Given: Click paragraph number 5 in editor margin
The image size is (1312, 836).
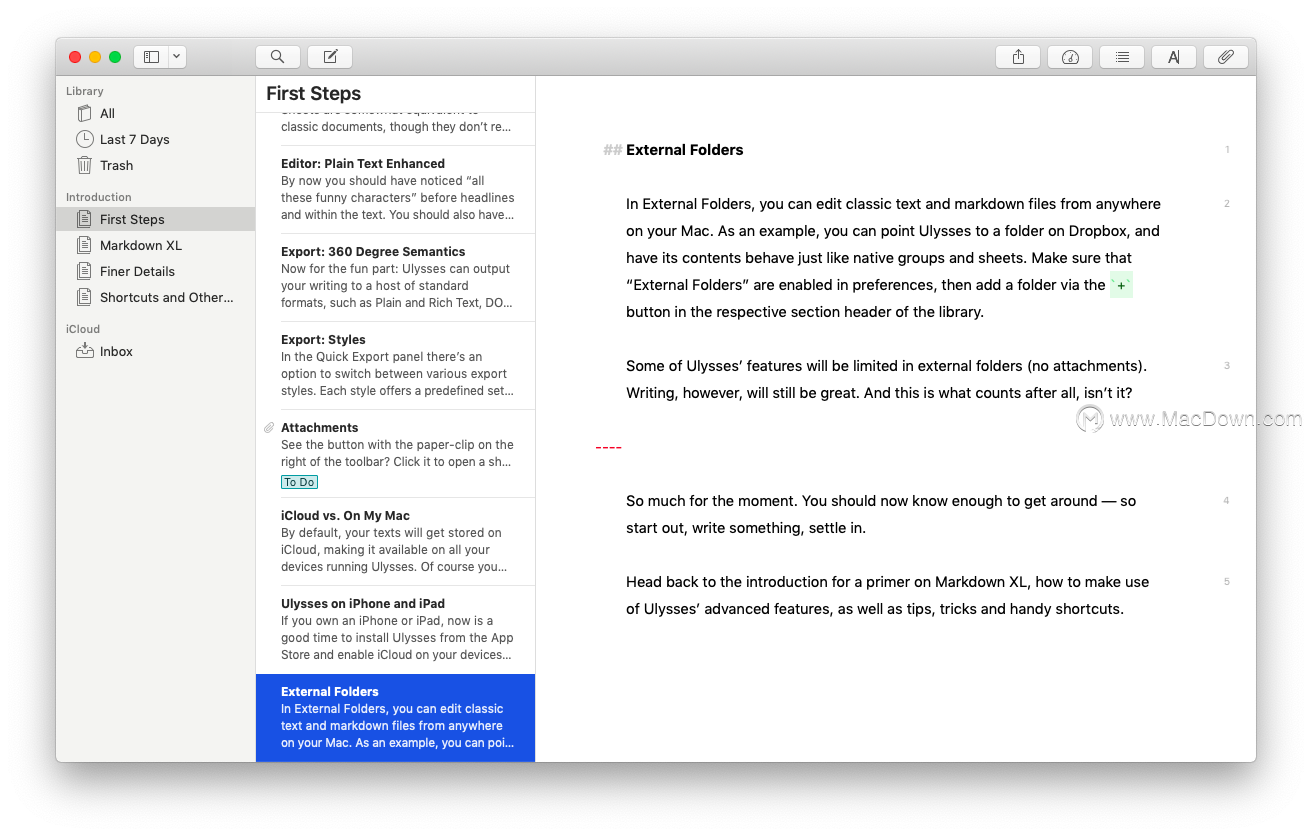Looking at the screenshot, I should tap(1227, 582).
